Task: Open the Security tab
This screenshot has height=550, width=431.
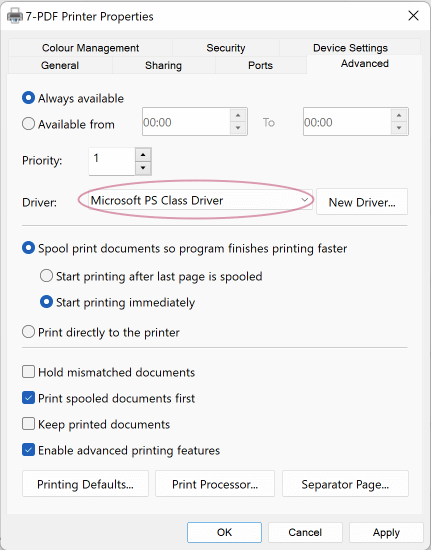Action: click(x=225, y=48)
